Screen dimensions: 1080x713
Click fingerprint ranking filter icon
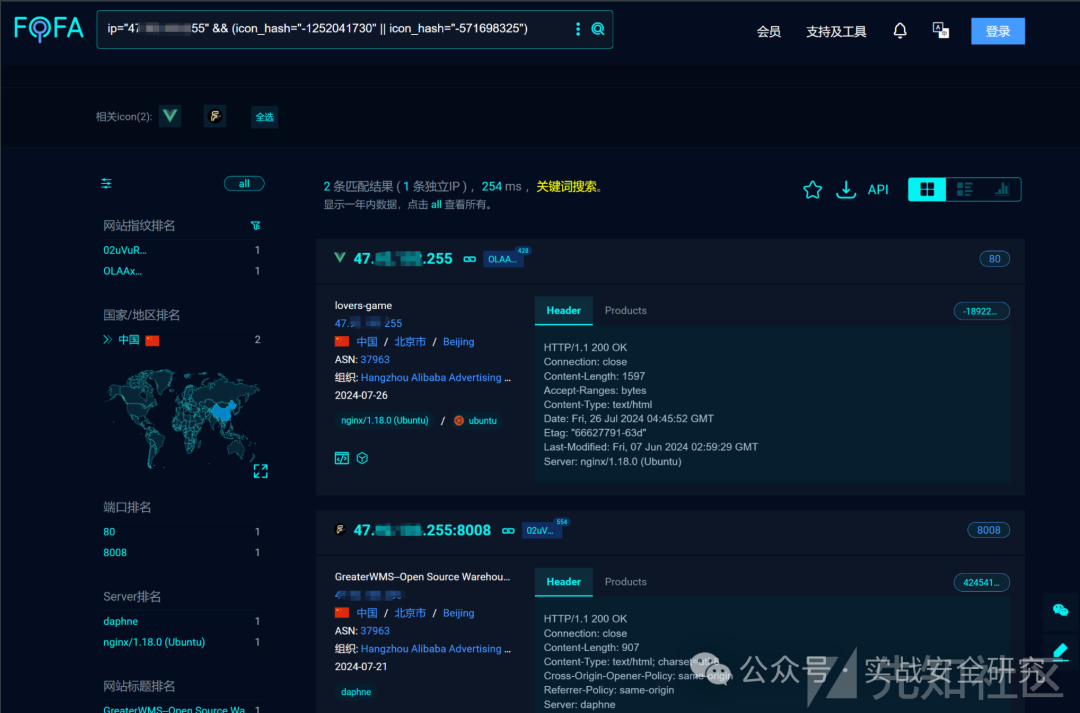click(x=256, y=225)
